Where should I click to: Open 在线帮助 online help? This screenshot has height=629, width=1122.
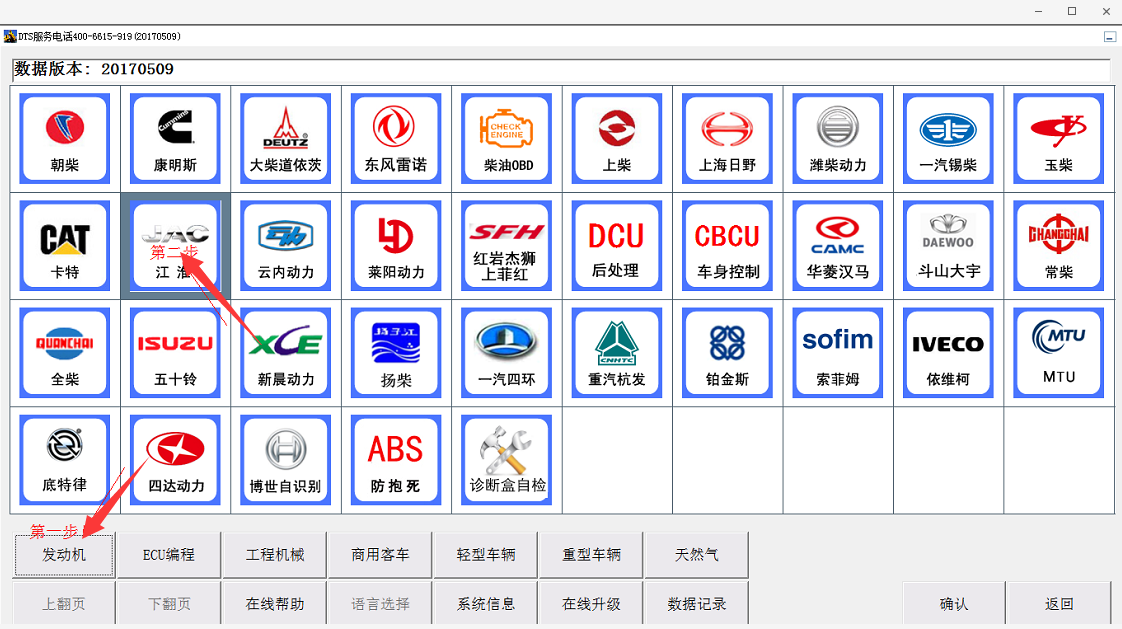click(275, 603)
